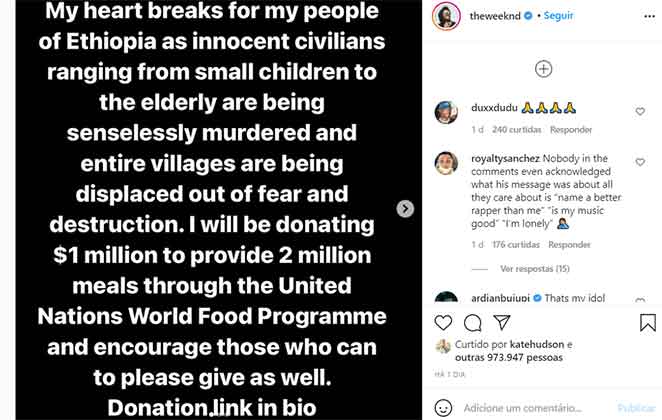This screenshot has width=662, height=420.
Task: Click the comment speech bubble icon
Action: click(474, 323)
